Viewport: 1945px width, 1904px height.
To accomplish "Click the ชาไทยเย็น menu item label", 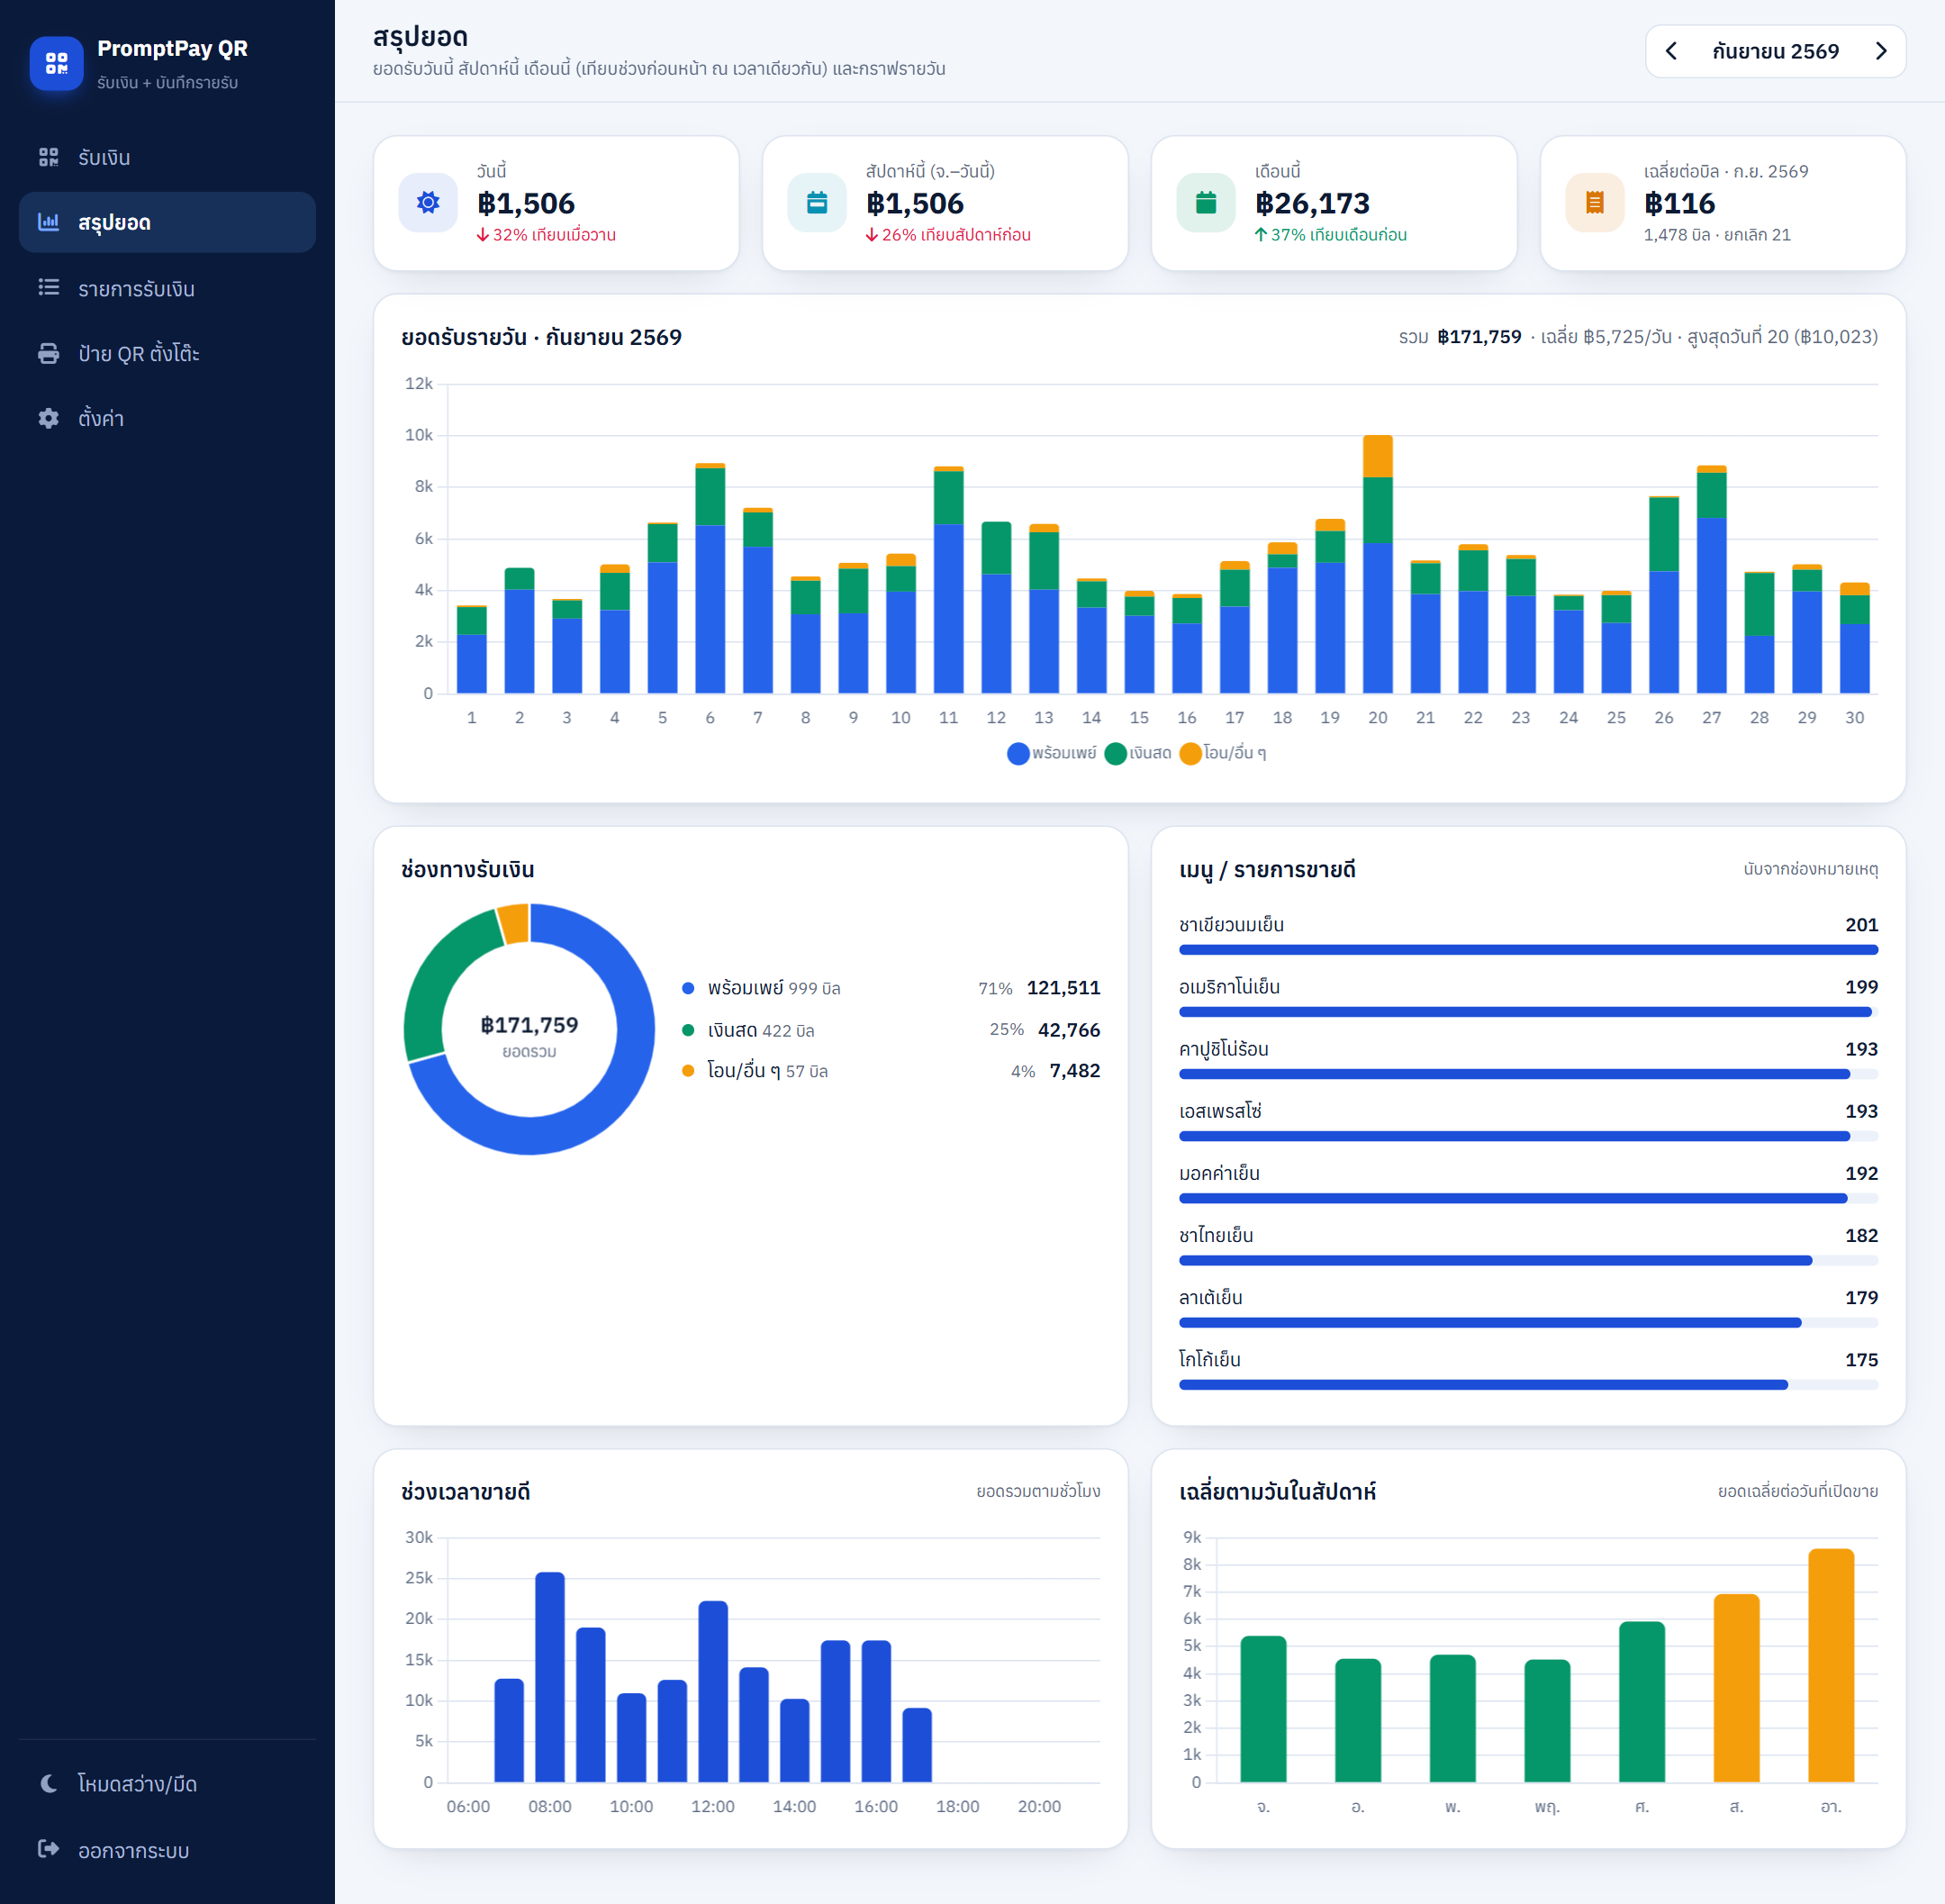I will (x=1216, y=1236).
